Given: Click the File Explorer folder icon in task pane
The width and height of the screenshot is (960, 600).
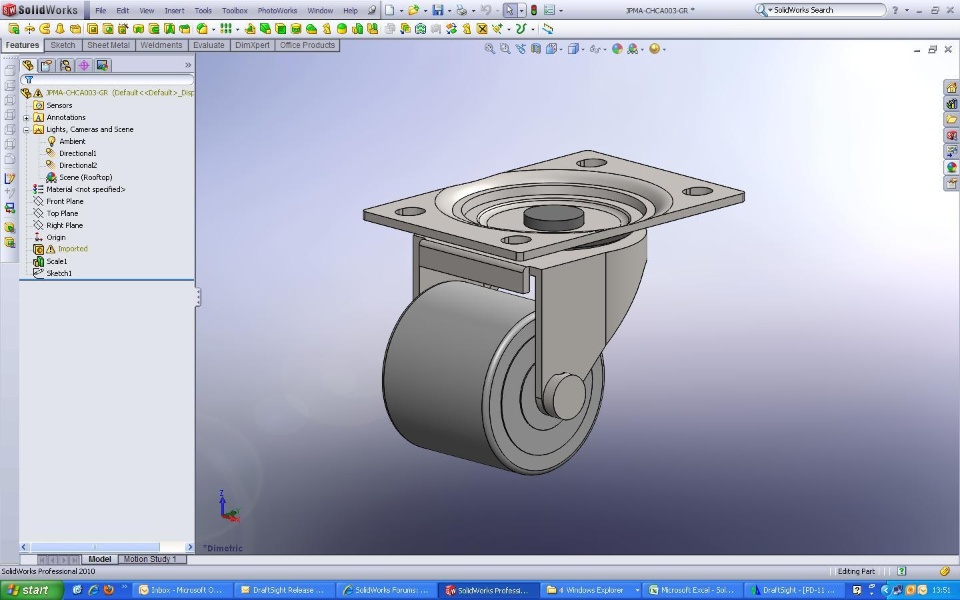Looking at the screenshot, I should click(951, 120).
